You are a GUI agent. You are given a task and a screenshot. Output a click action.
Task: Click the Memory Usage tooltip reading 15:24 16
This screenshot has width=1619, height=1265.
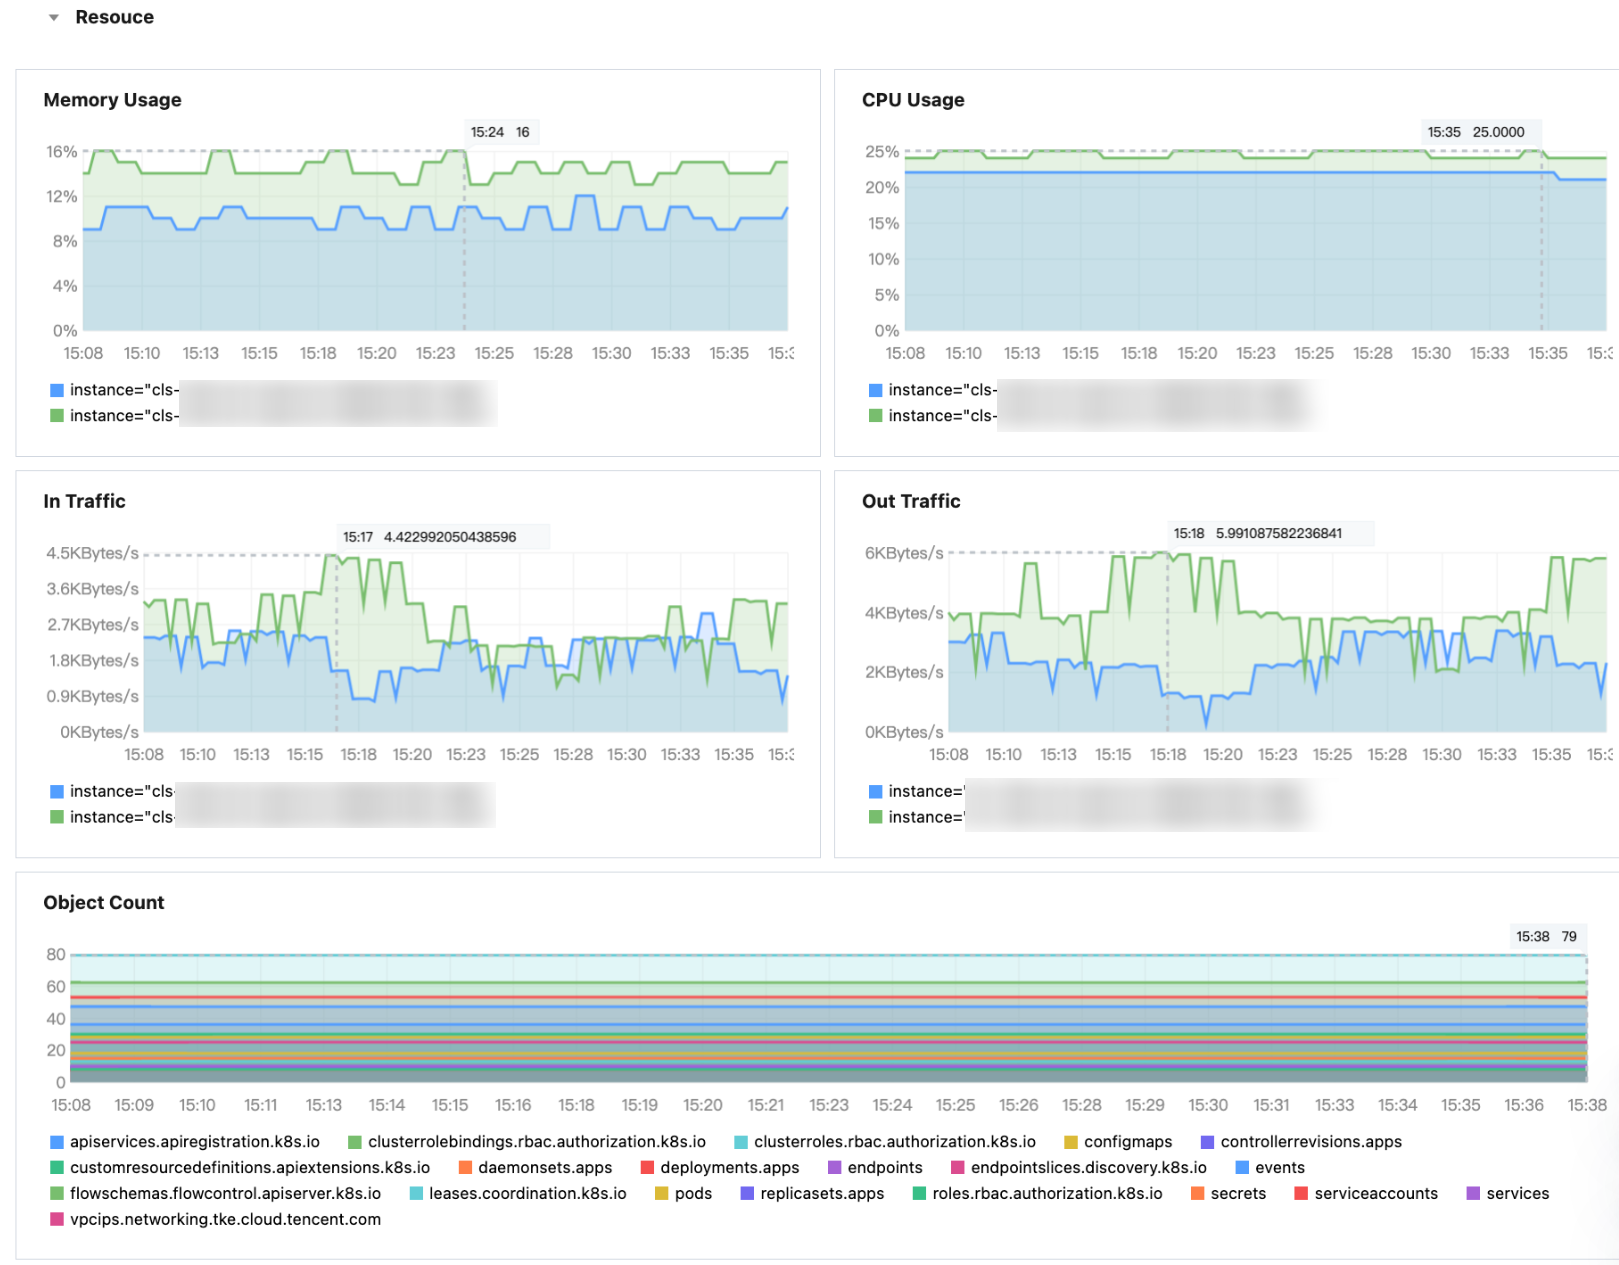point(500,132)
